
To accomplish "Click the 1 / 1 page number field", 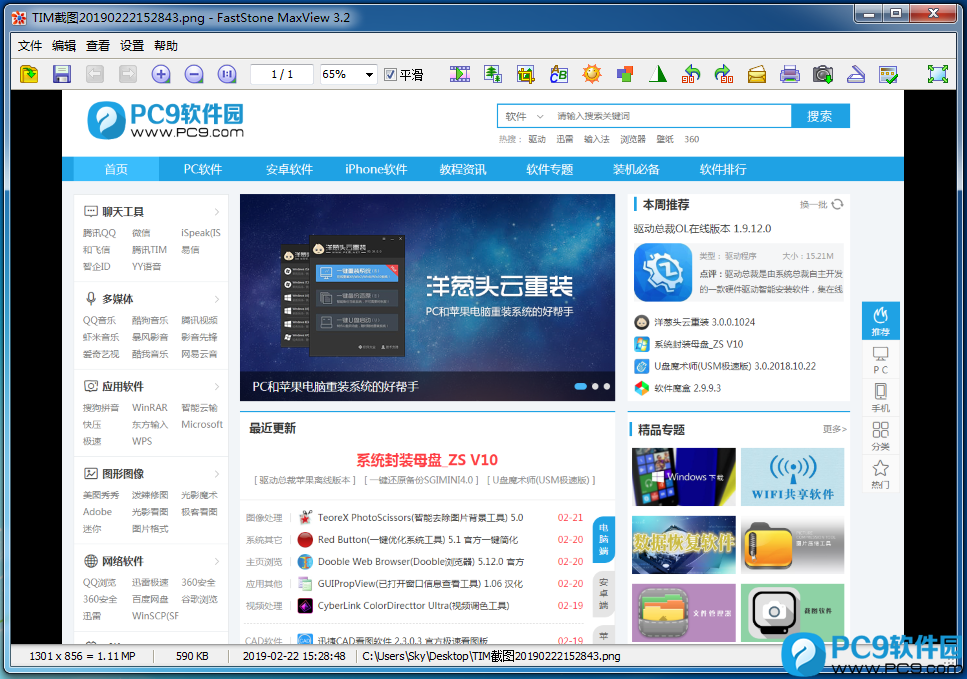I will (x=282, y=75).
